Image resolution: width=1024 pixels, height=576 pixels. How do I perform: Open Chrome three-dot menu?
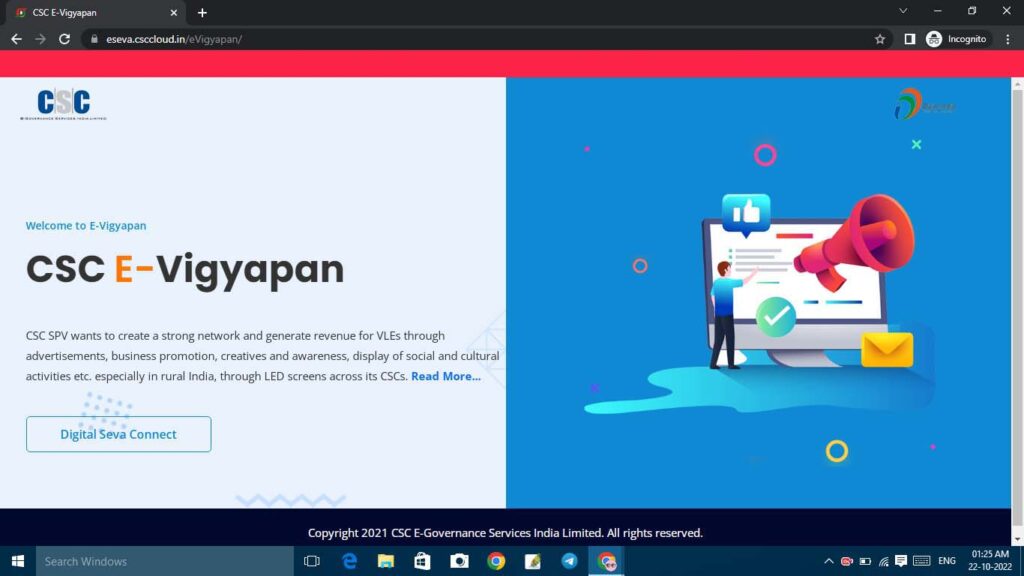(x=1008, y=39)
